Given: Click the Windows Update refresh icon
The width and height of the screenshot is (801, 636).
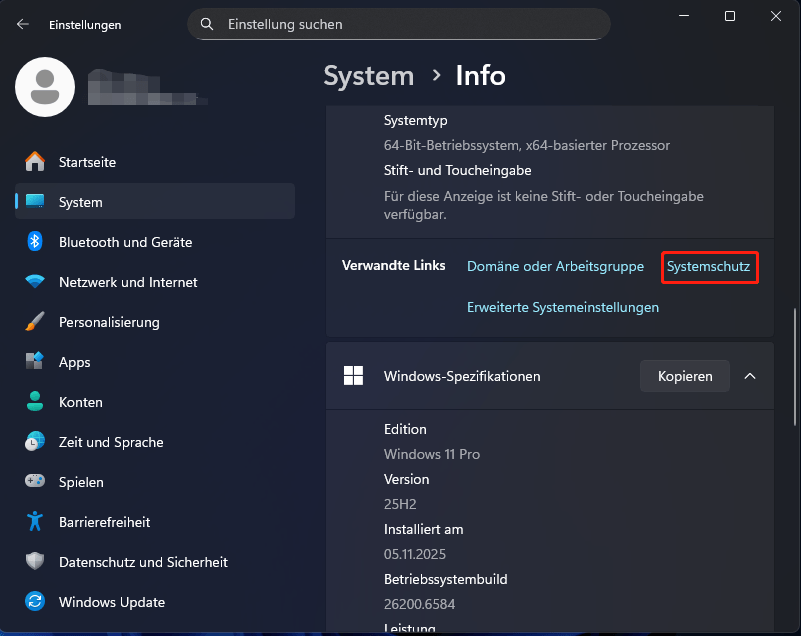Looking at the screenshot, I should (x=35, y=601).
